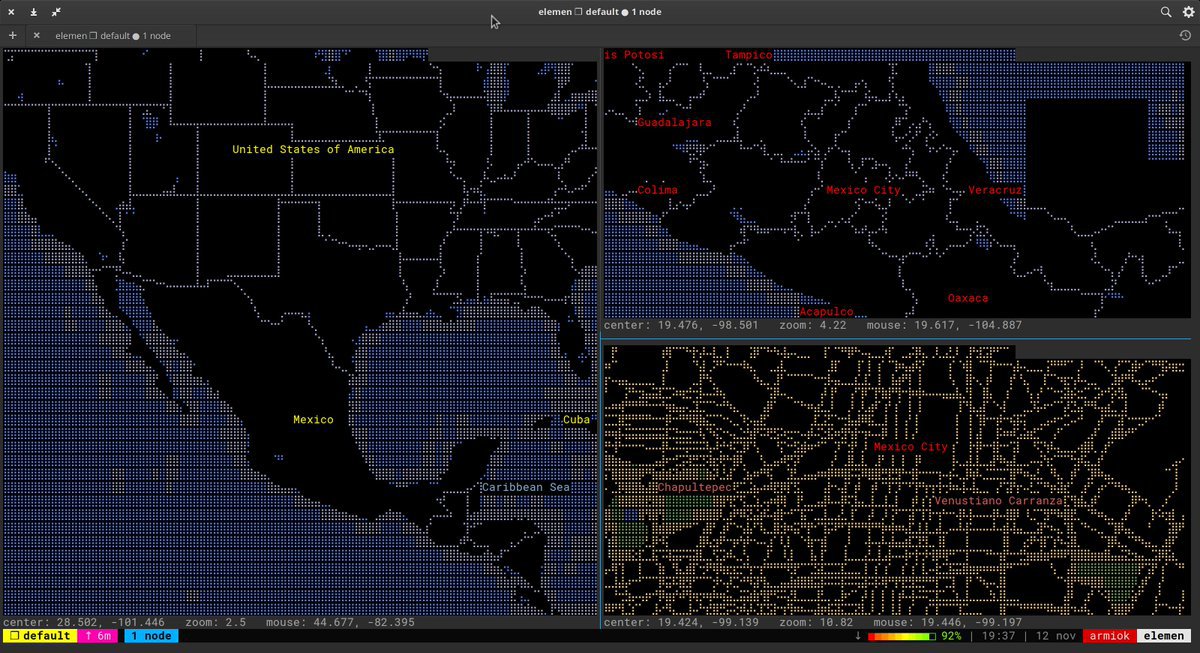The height and width of the screenshot is (653, 1200).
Task: Click the 'Chapultepec' label in street map
Action: click(x=693, y=487)
